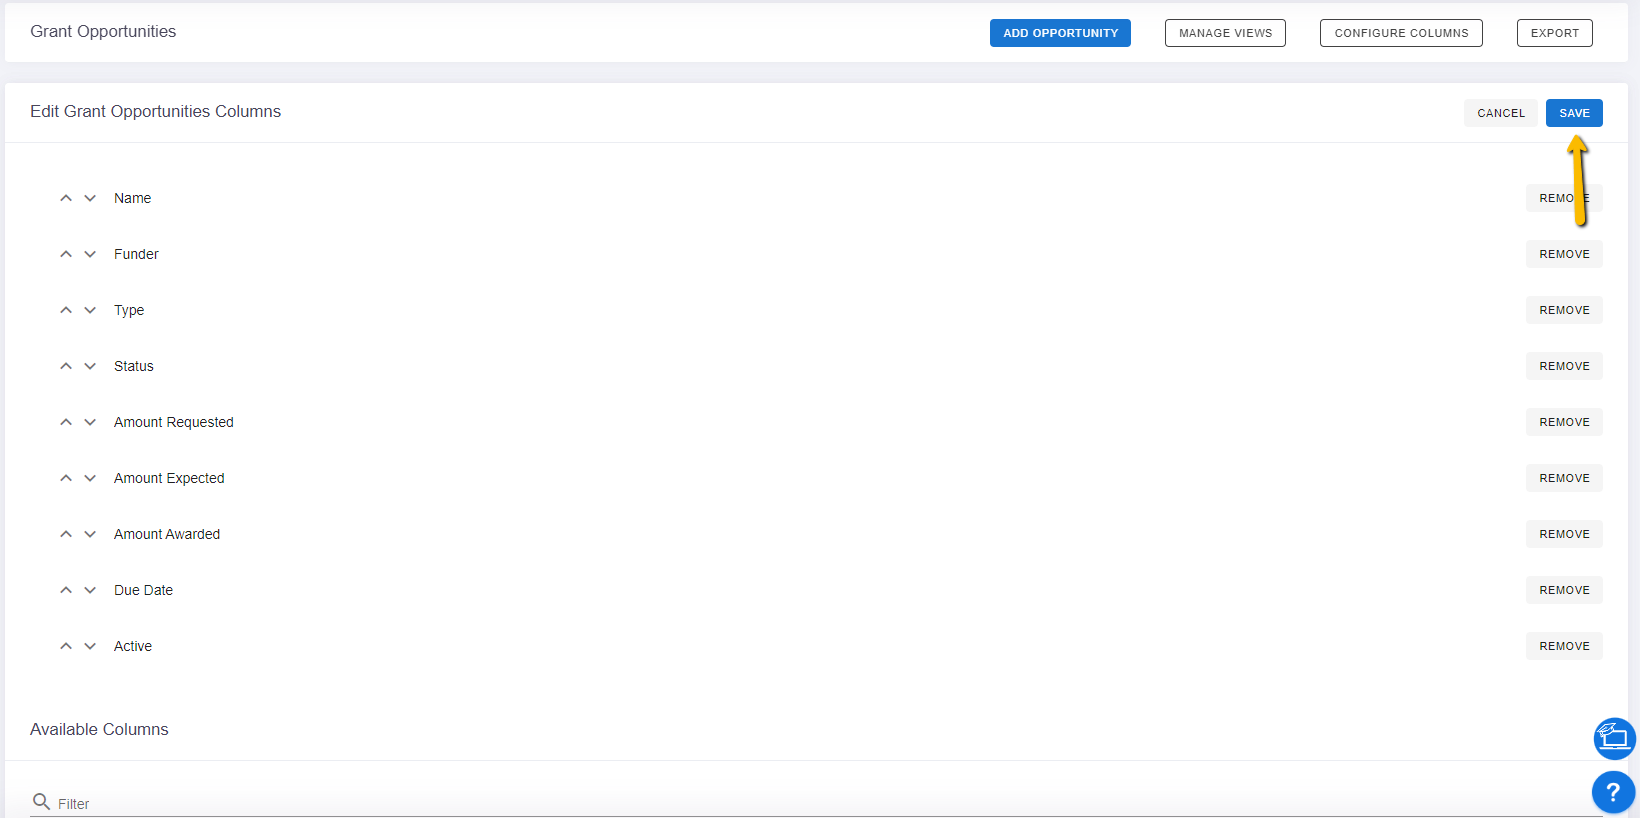The width and height of the screenshot is (1640, 820).
Task: Remove the Amount Requested column
Action: click(1564, 422)
